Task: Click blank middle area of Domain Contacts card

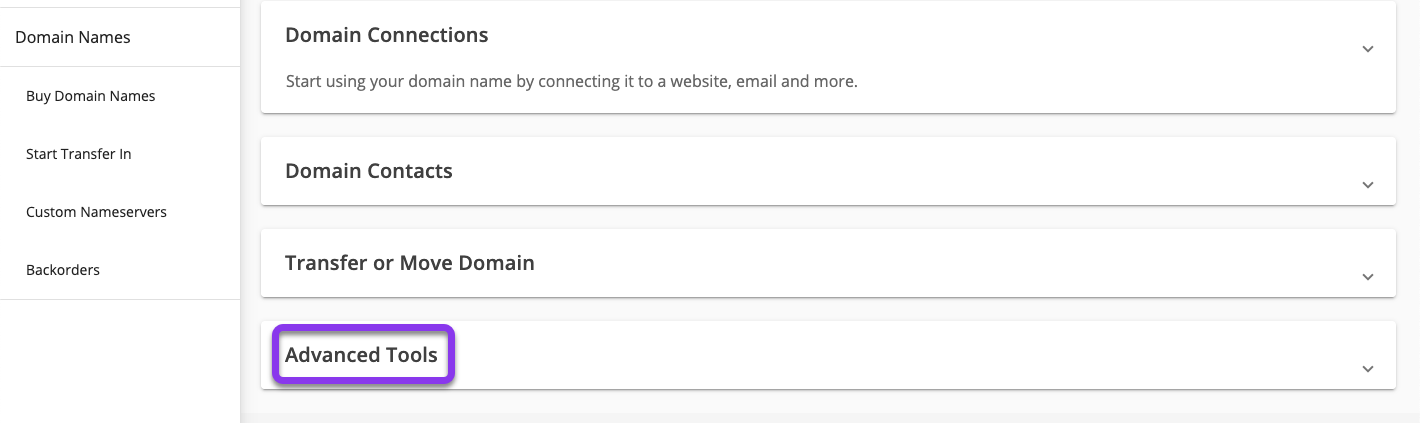Action: tap(828, 171)
